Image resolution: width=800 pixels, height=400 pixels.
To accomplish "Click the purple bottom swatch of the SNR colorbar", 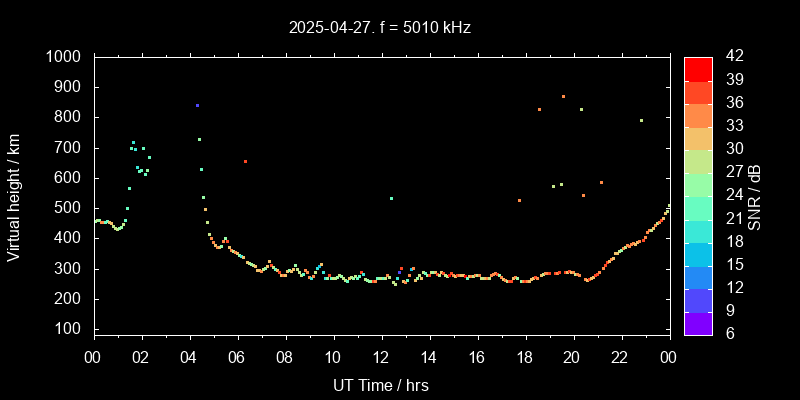I will (698, 323).
